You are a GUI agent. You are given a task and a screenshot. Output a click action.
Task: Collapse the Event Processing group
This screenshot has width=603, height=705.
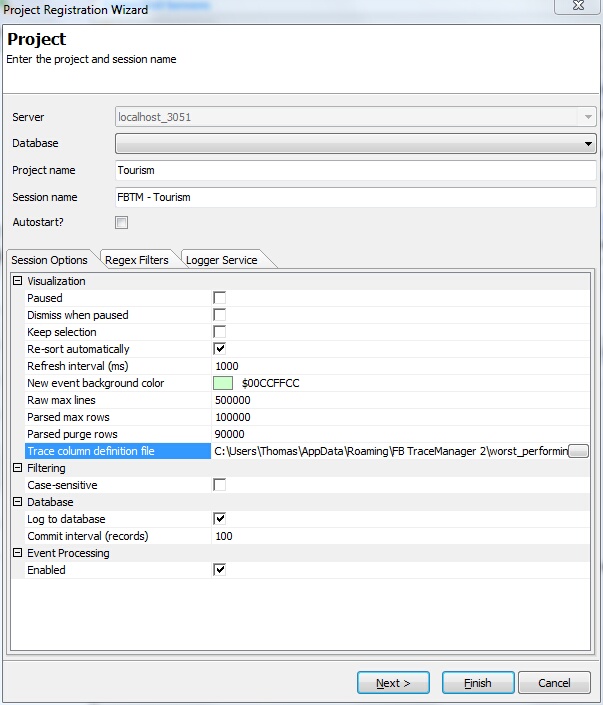(18, 553)
